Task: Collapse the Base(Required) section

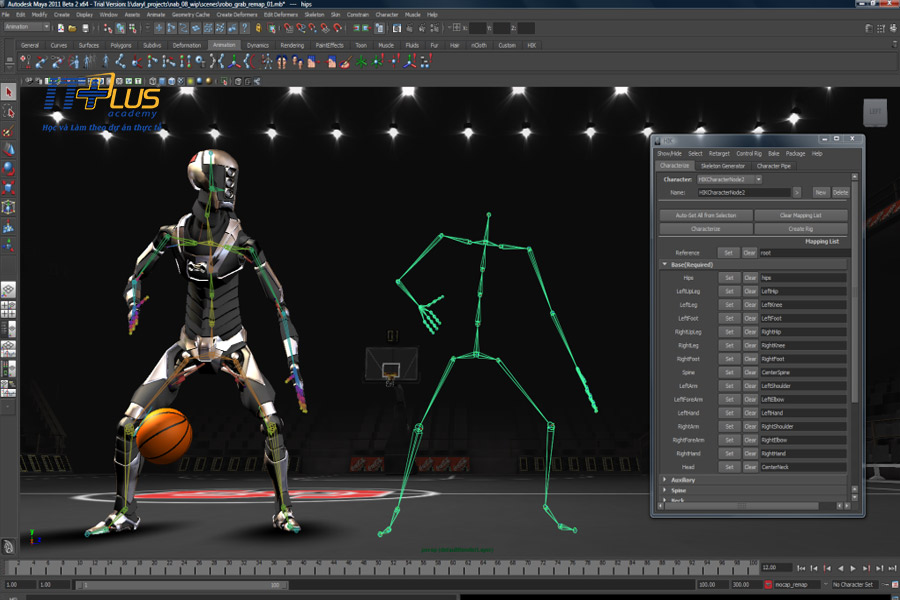Action: (x=665, y=265)
